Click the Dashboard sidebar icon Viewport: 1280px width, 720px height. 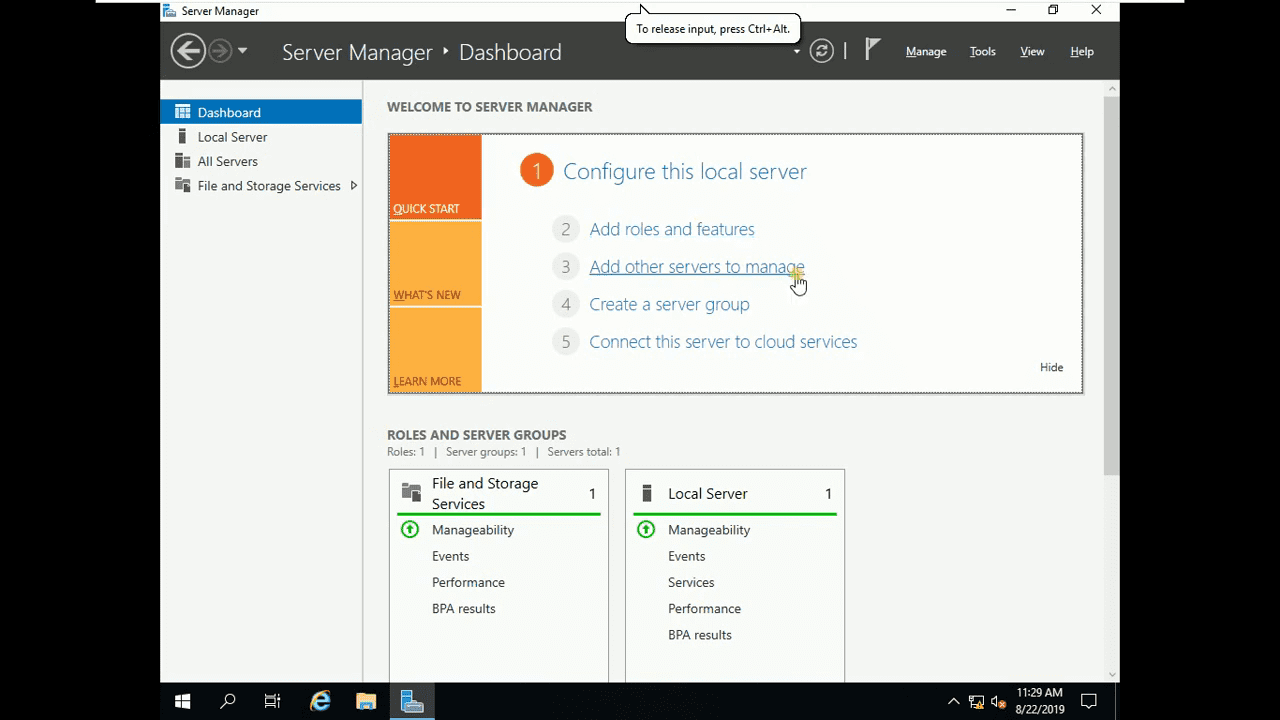coord(182,112)
